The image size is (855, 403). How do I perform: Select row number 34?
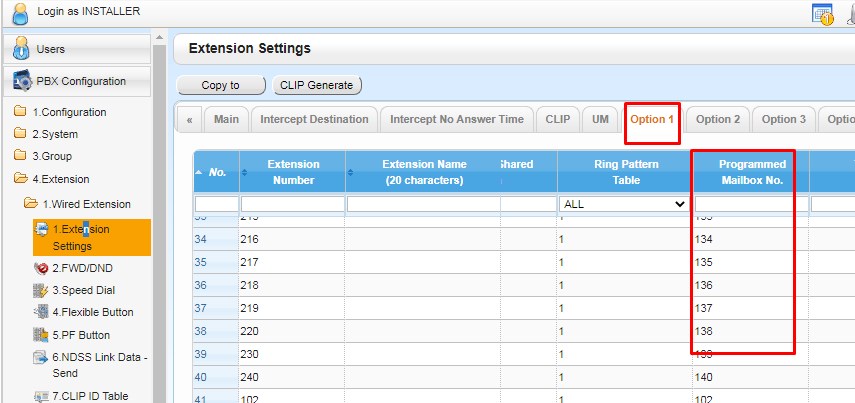coord(216,239)
